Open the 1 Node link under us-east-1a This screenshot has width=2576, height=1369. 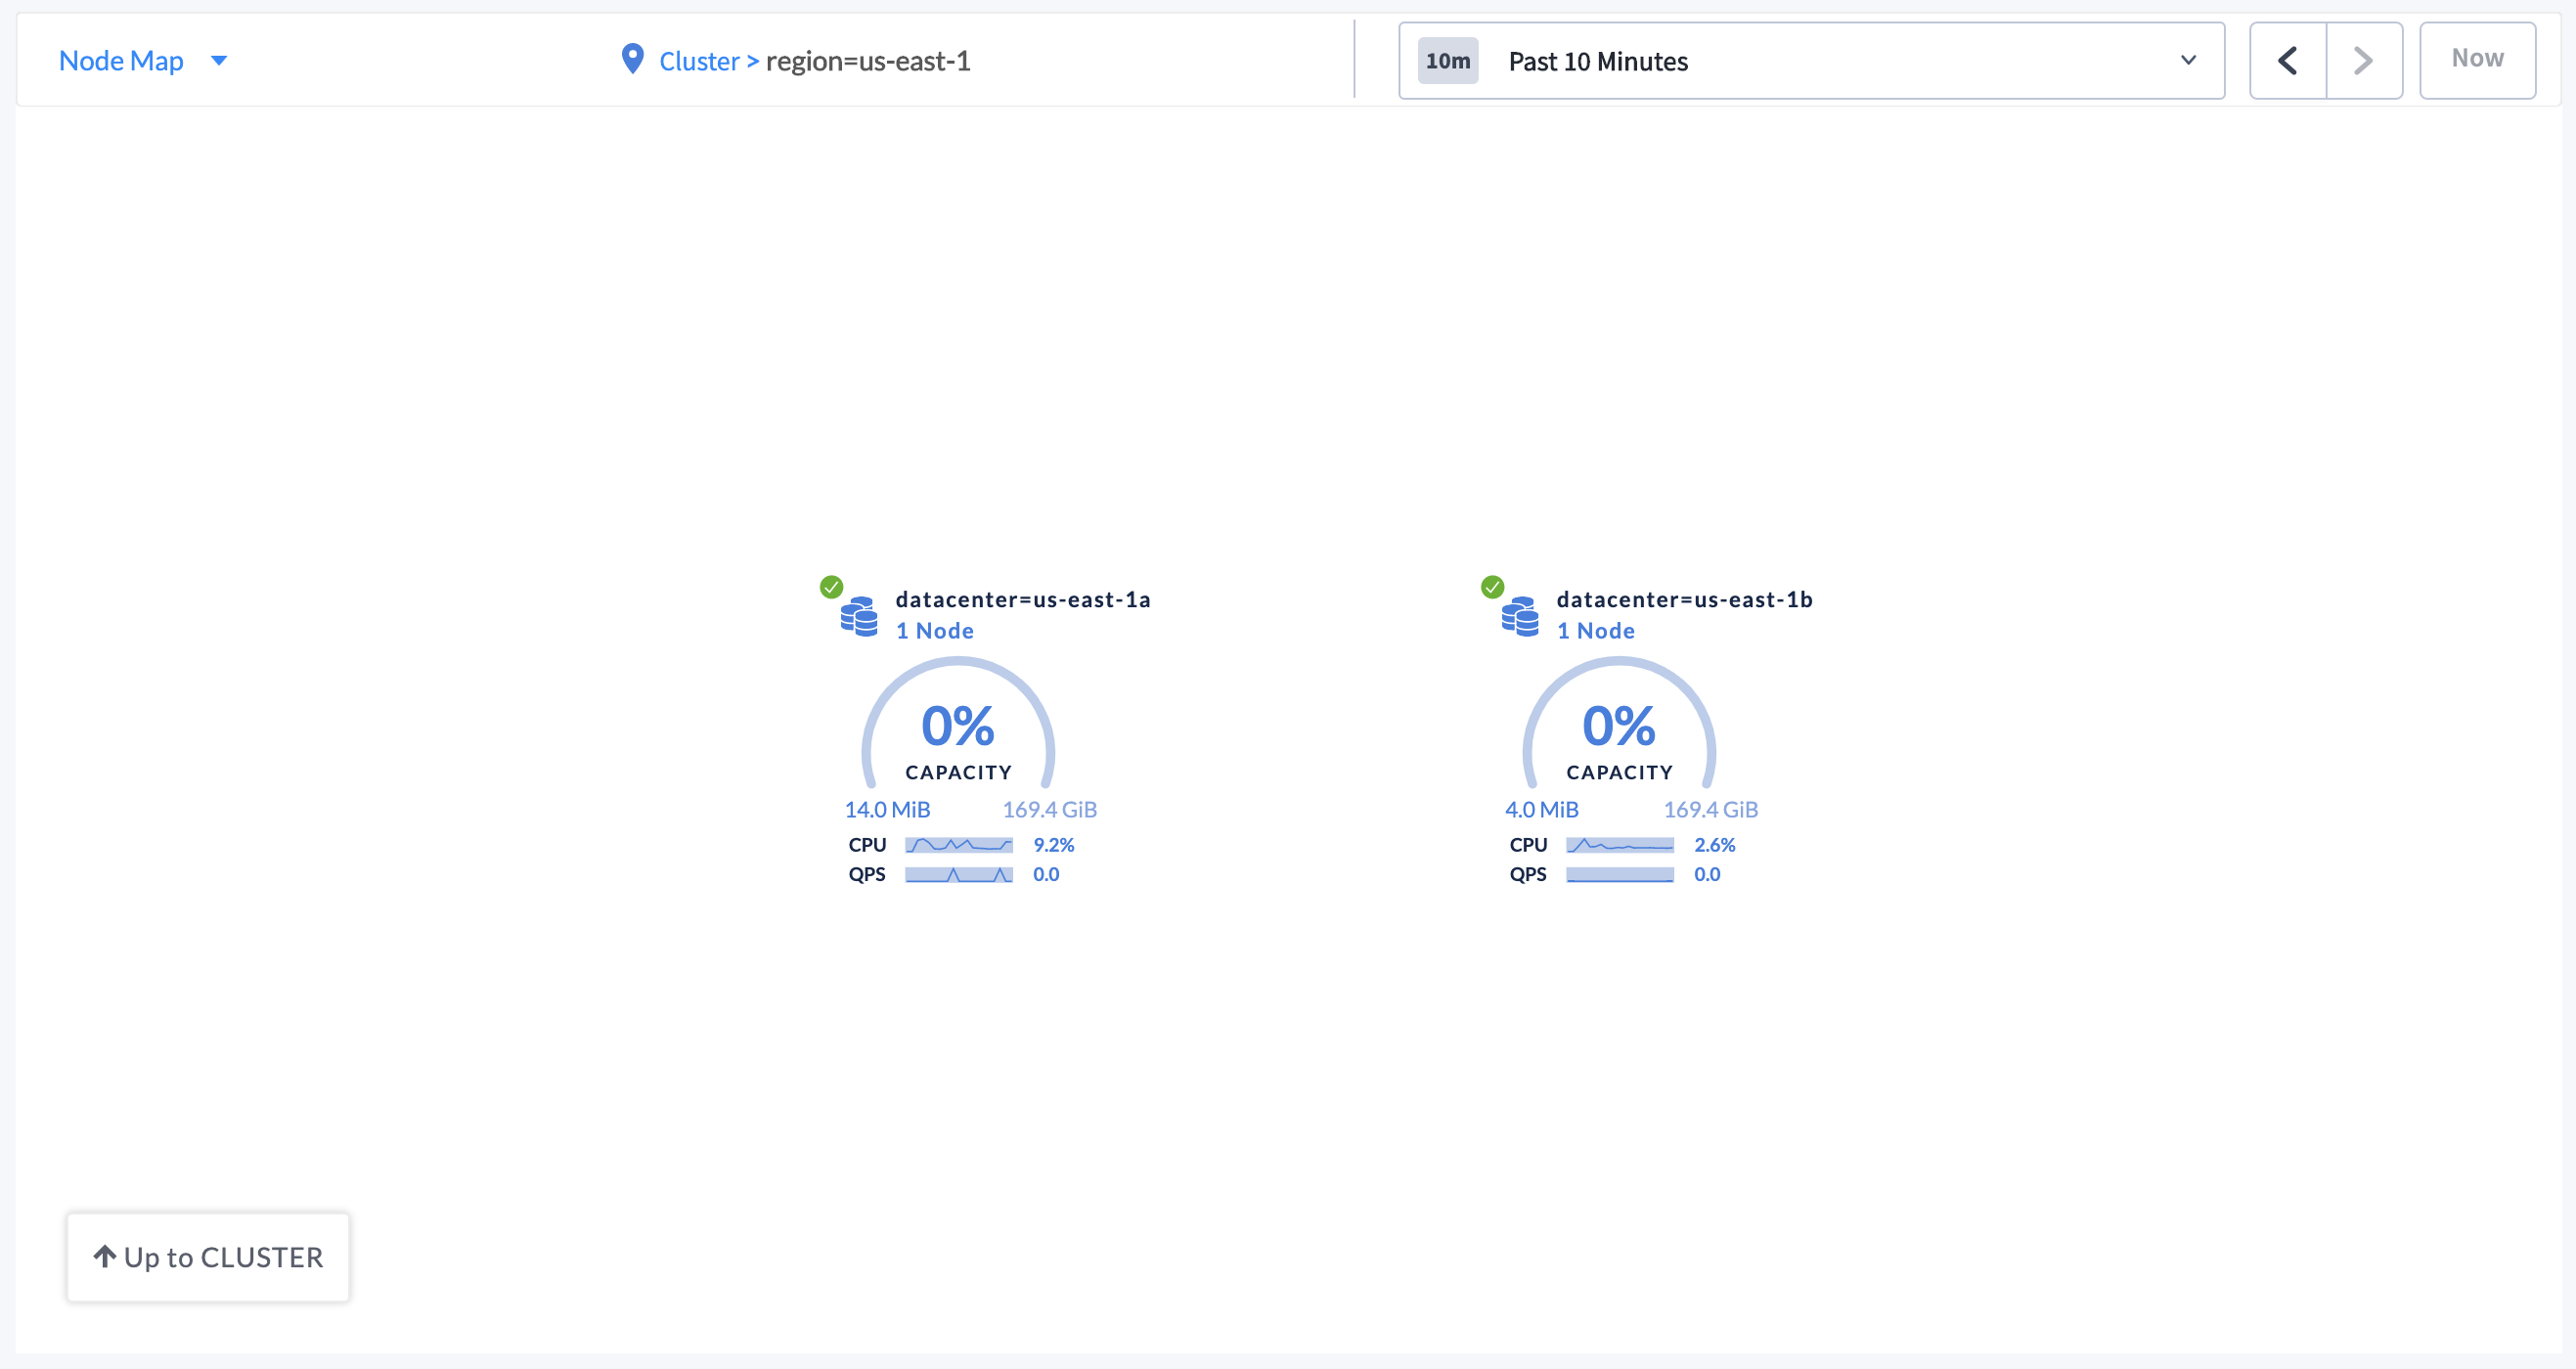934,631
